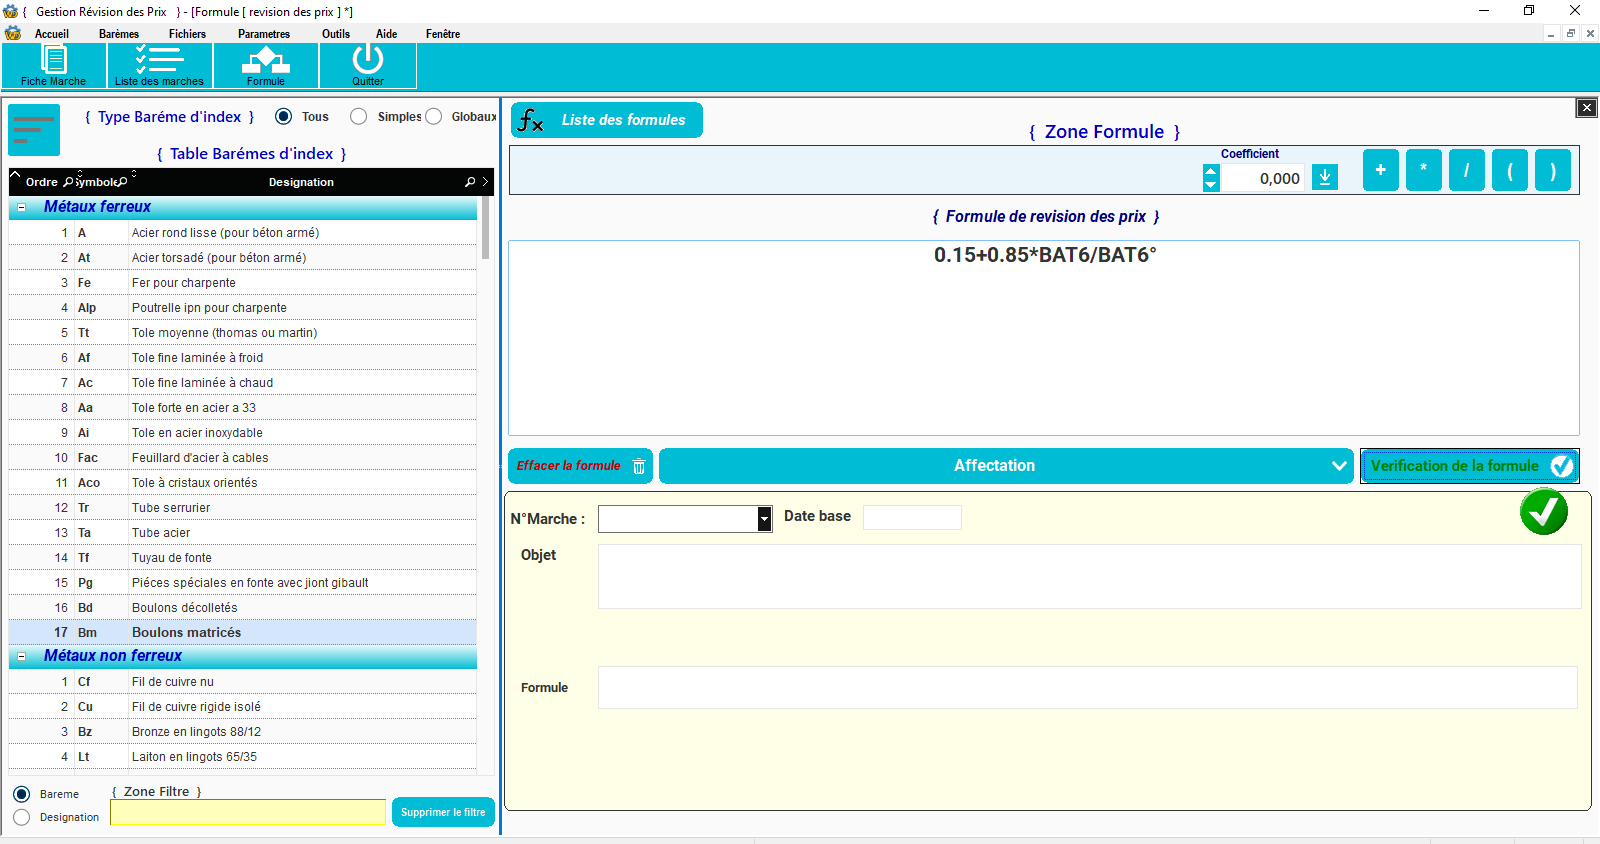
Task: Click Supprimer le filtre button
Action: [x=443, y=812]
